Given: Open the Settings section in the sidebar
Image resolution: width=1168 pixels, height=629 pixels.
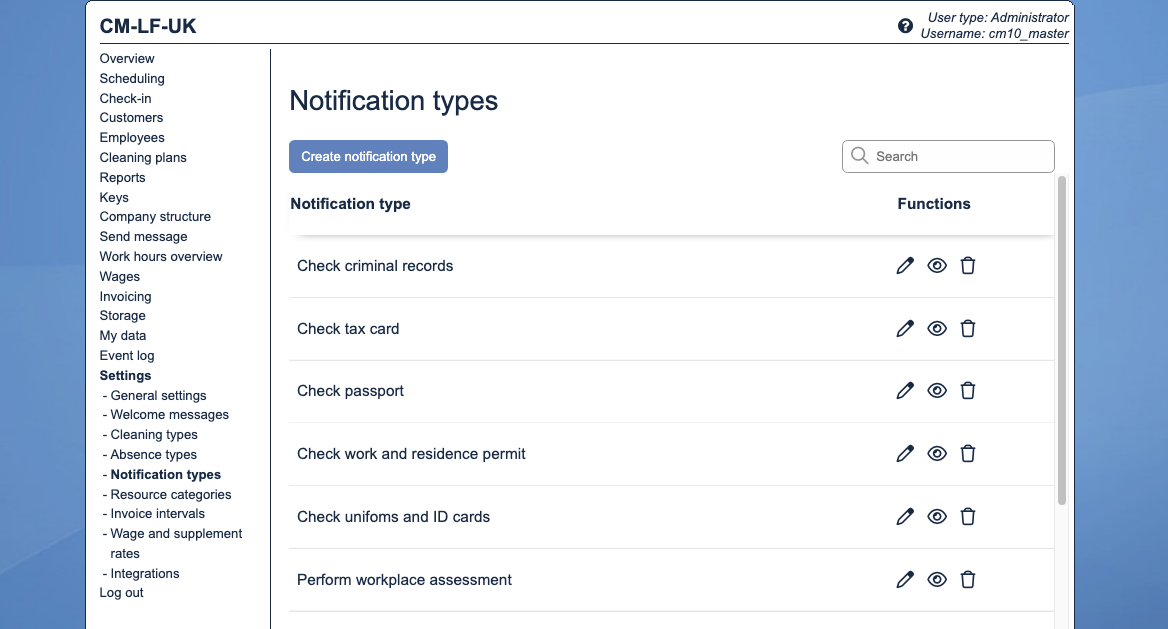Looking at the screenshot, I should pos(125,375).
